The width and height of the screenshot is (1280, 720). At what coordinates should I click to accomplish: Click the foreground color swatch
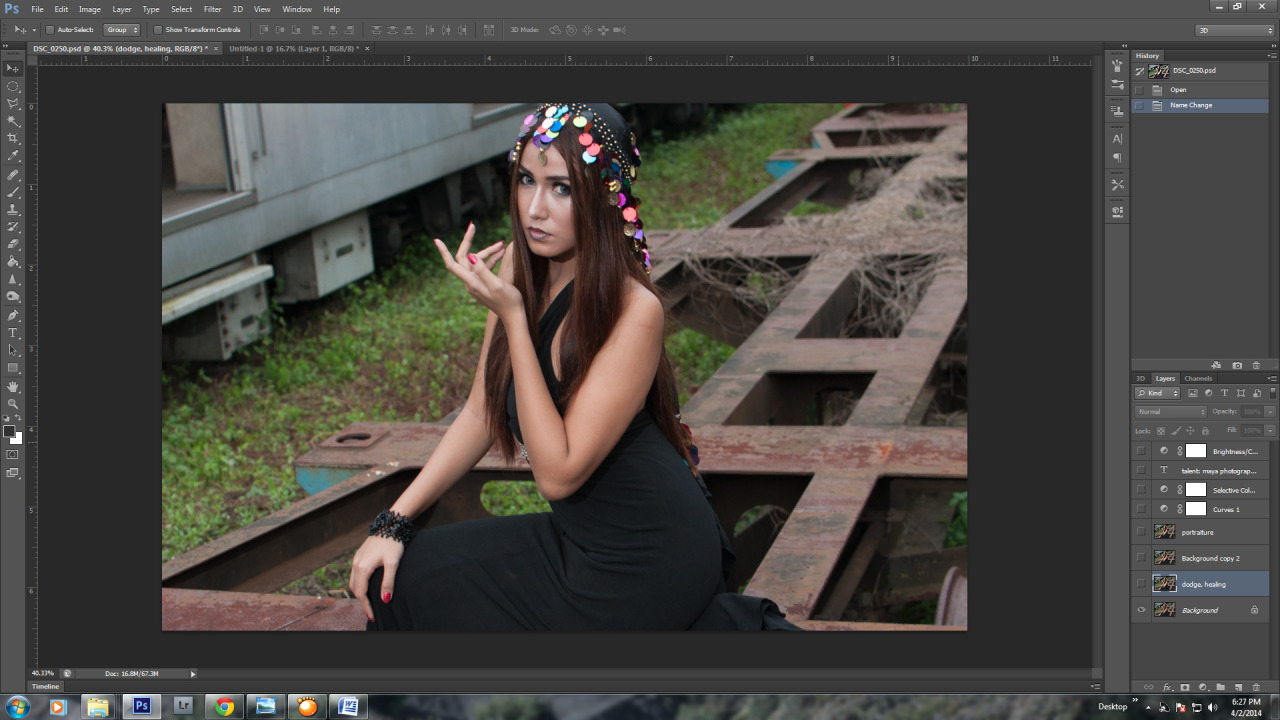point(9,432)
